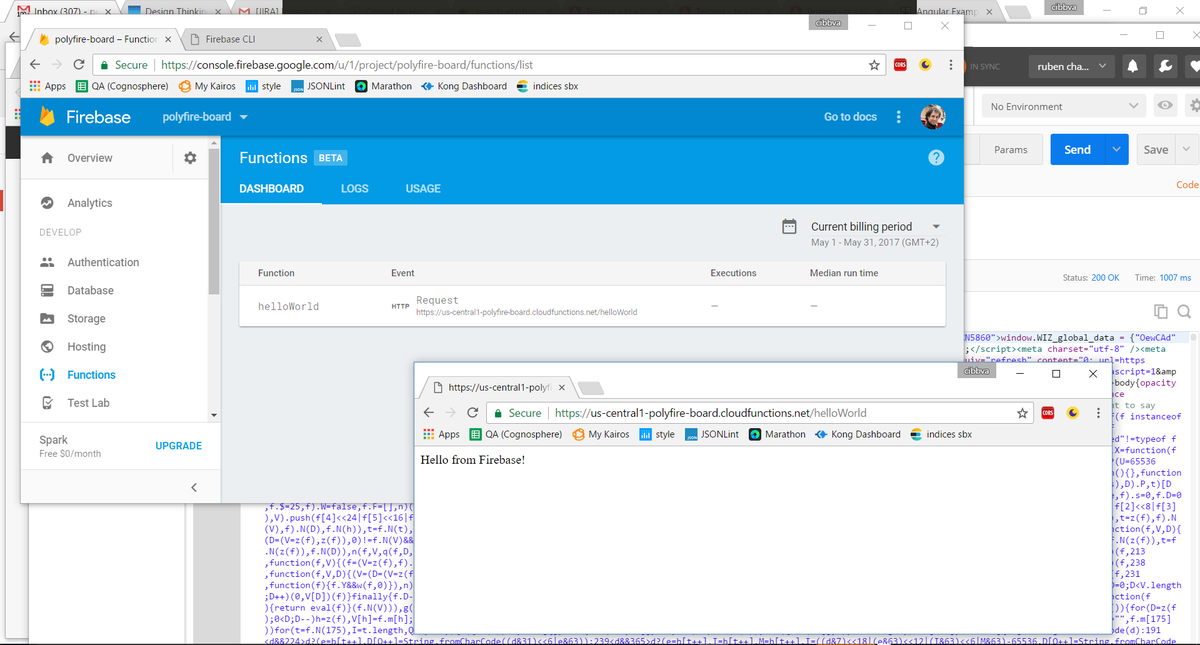This screenshot has height=645, width=1200.
Task: Click the helloWorld cloudfunctions URL in table
Action: (x=526, y=312)
